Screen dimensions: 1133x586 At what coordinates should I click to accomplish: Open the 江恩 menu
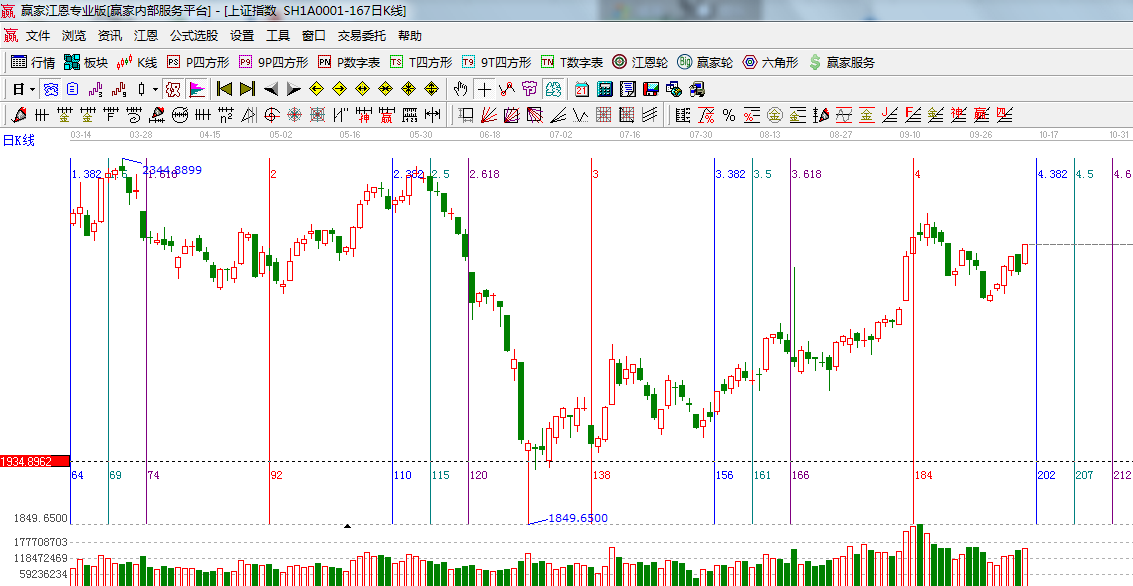click(x=146, y=35)
